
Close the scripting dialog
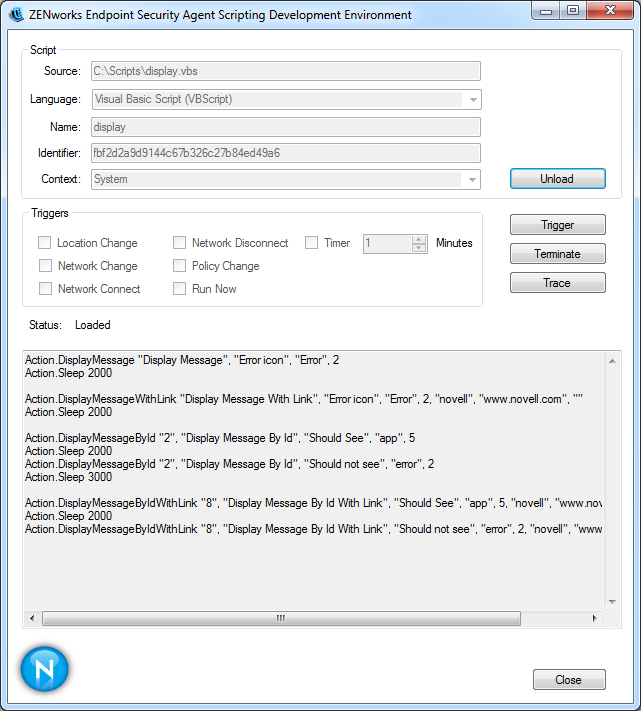(x=569, y=680)
